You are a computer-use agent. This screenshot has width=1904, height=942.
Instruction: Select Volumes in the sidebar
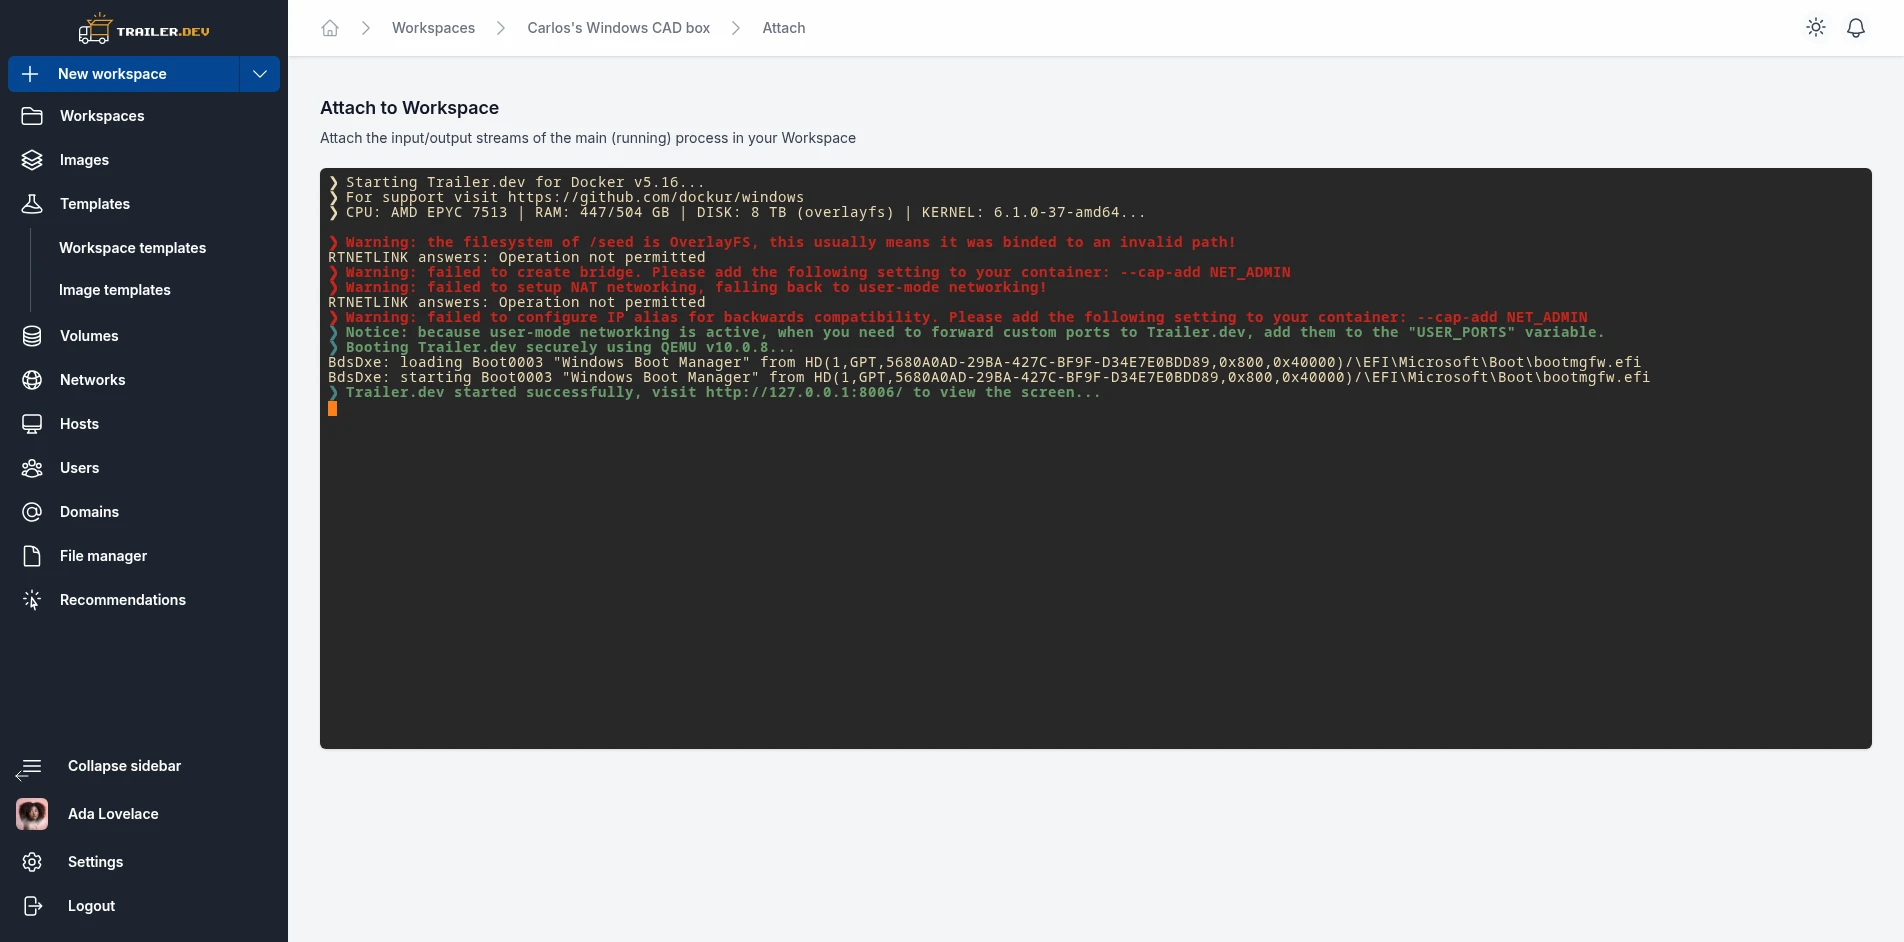89,336
